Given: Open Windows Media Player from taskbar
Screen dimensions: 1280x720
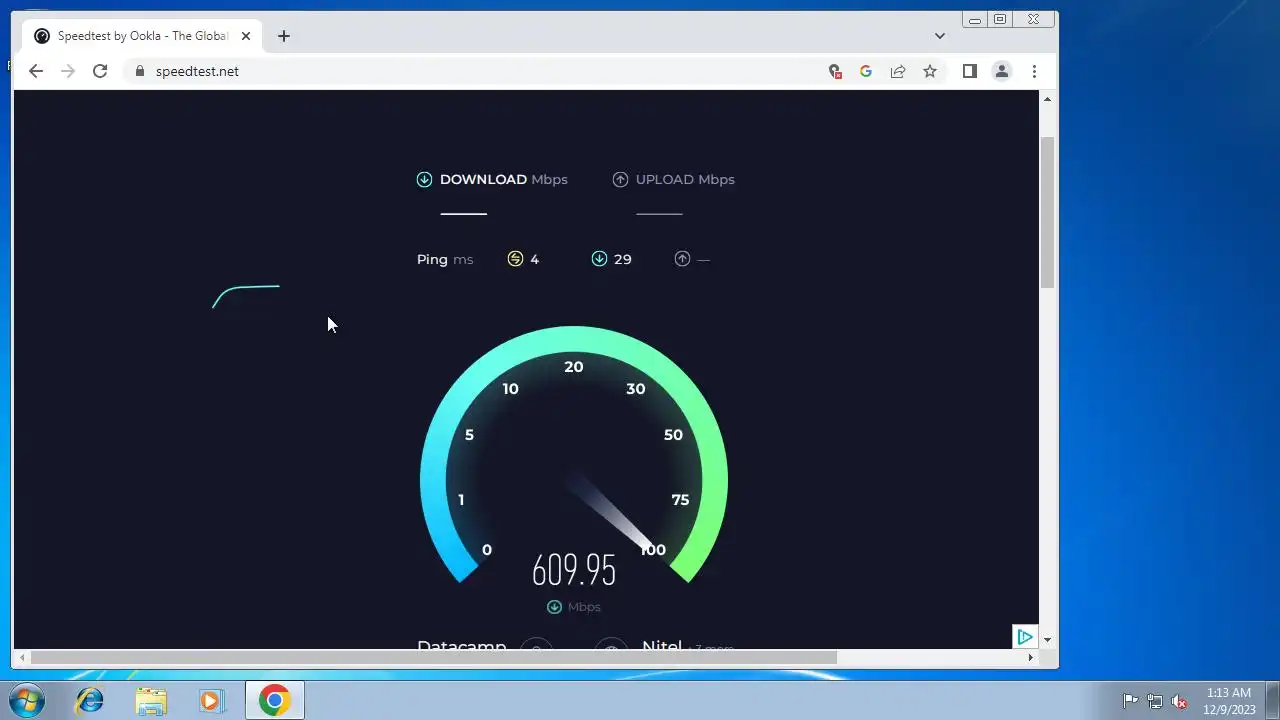Looking at the screenshot, I should [x=211, y=701].
